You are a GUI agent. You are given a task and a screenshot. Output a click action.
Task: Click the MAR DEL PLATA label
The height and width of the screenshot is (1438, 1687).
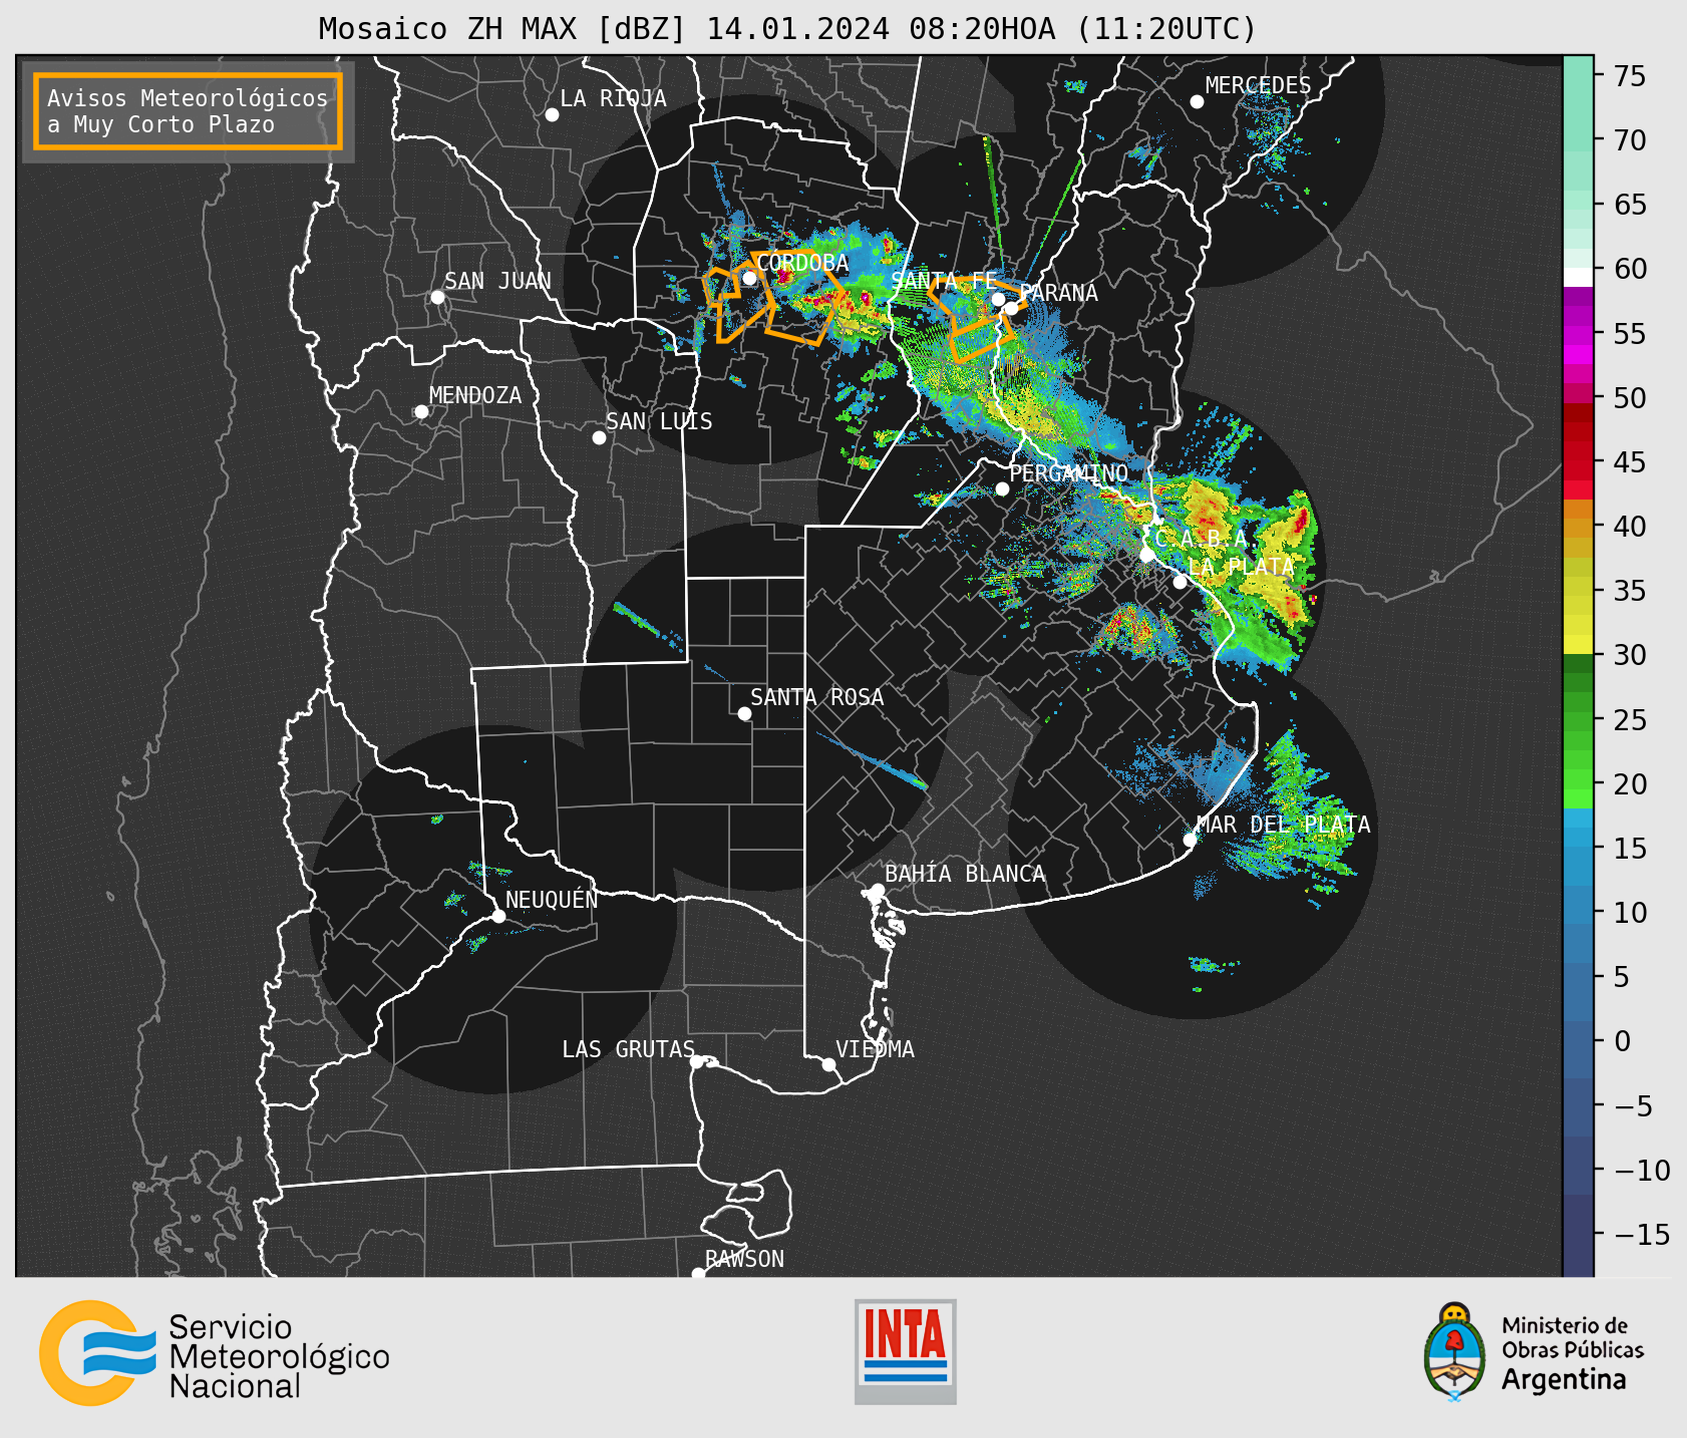pos(1283,825)
